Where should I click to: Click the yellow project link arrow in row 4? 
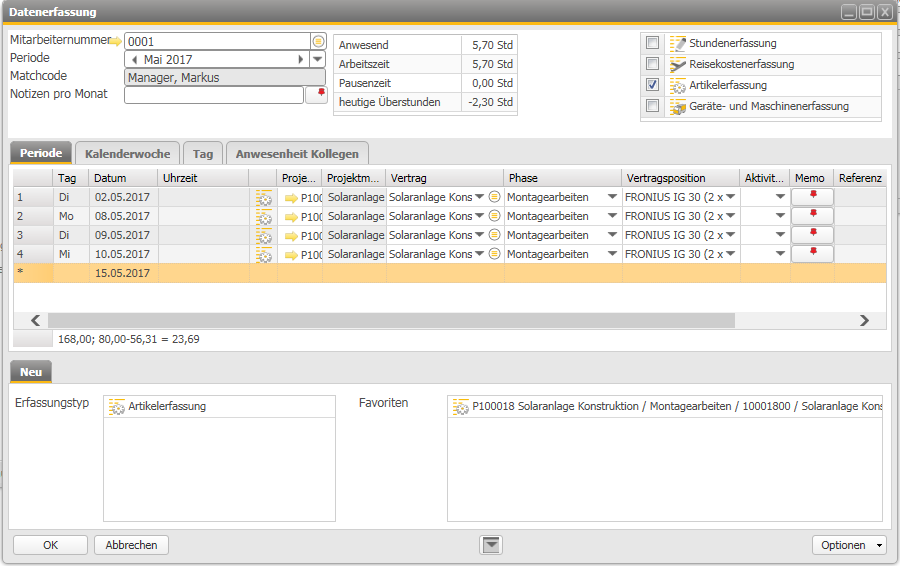291,255
